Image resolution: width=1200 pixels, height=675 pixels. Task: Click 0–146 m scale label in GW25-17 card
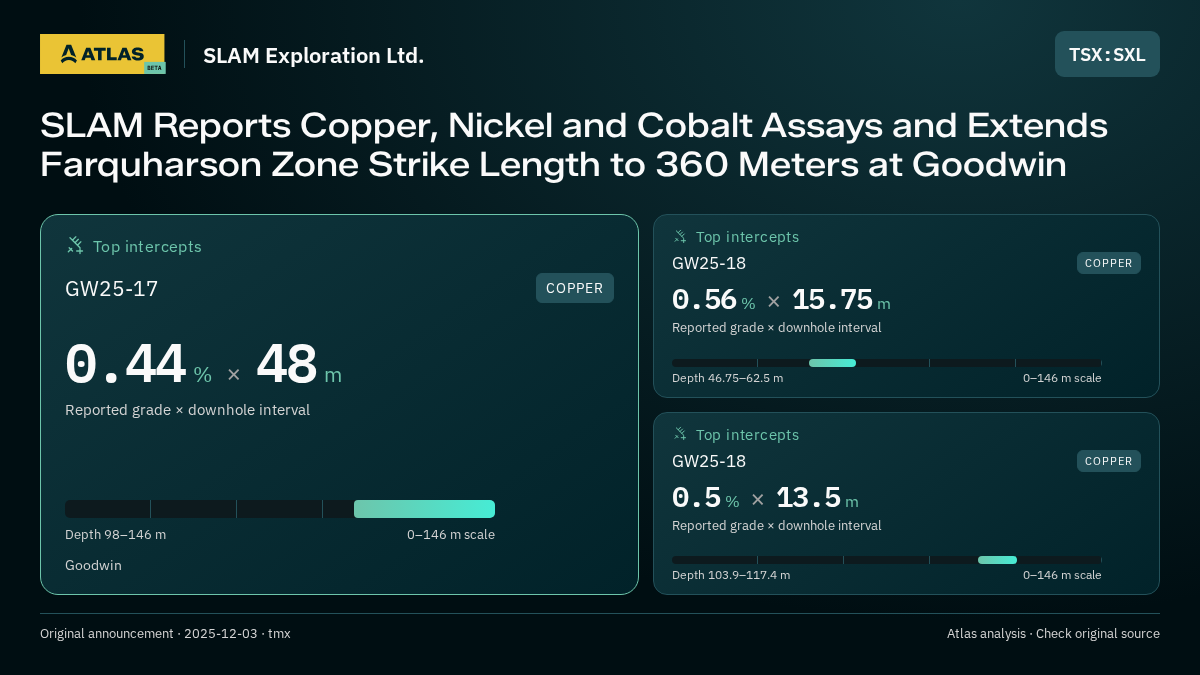pos(451,534)
